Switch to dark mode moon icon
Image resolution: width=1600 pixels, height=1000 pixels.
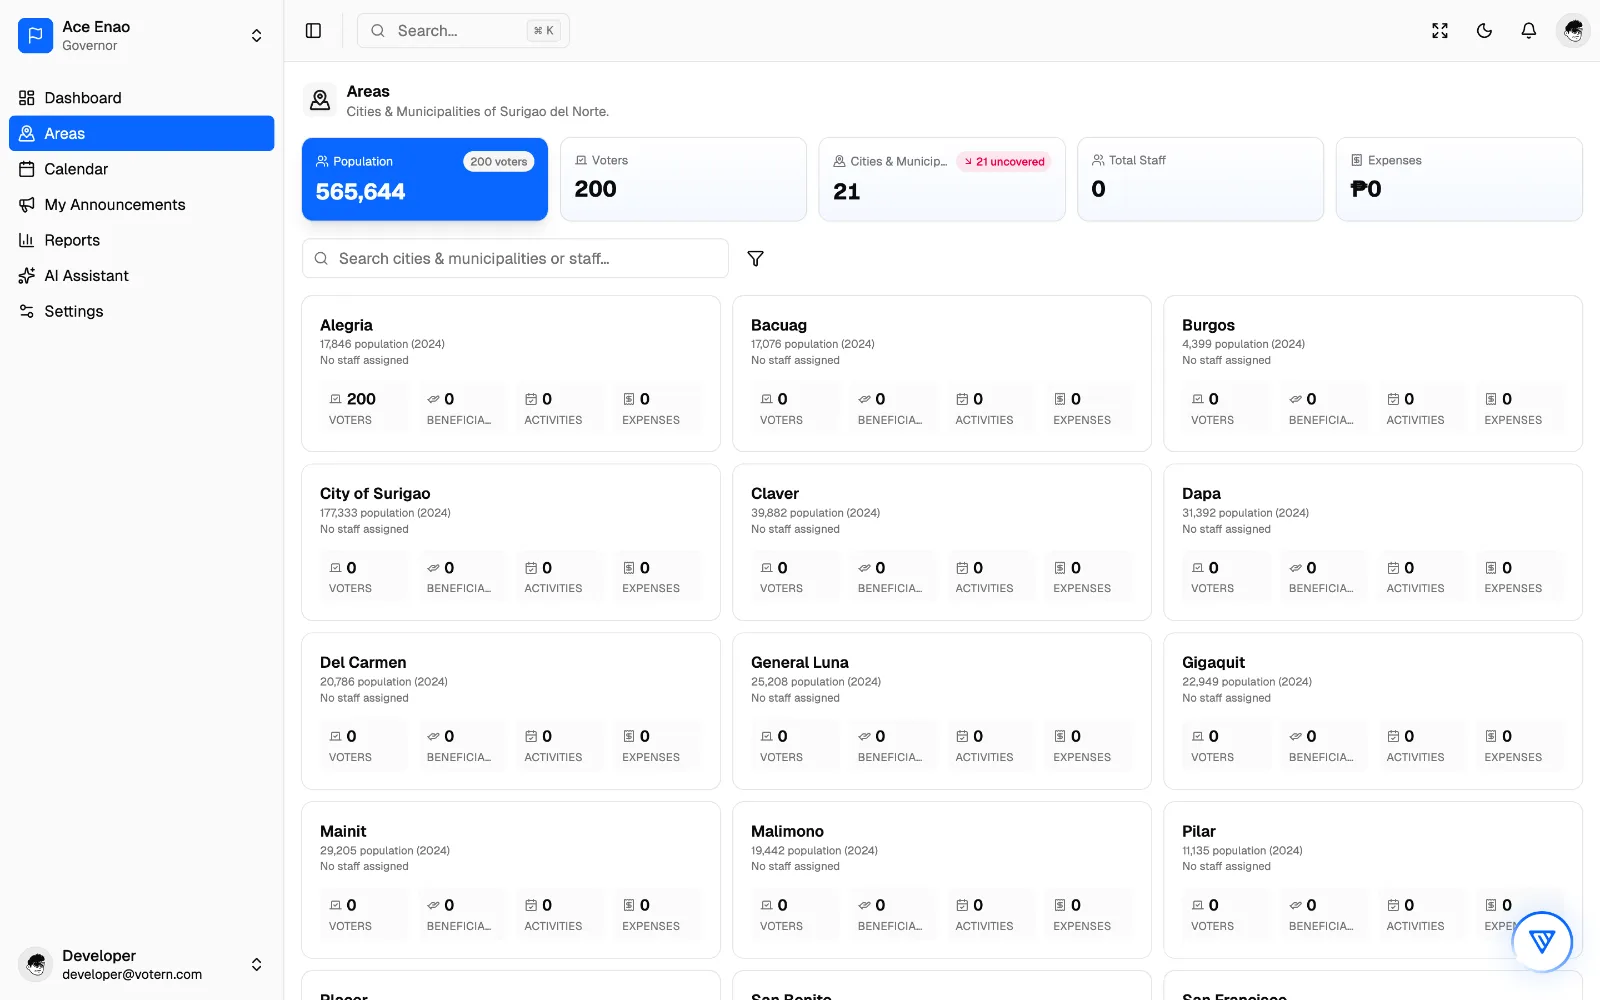(x=1484, y=31)
